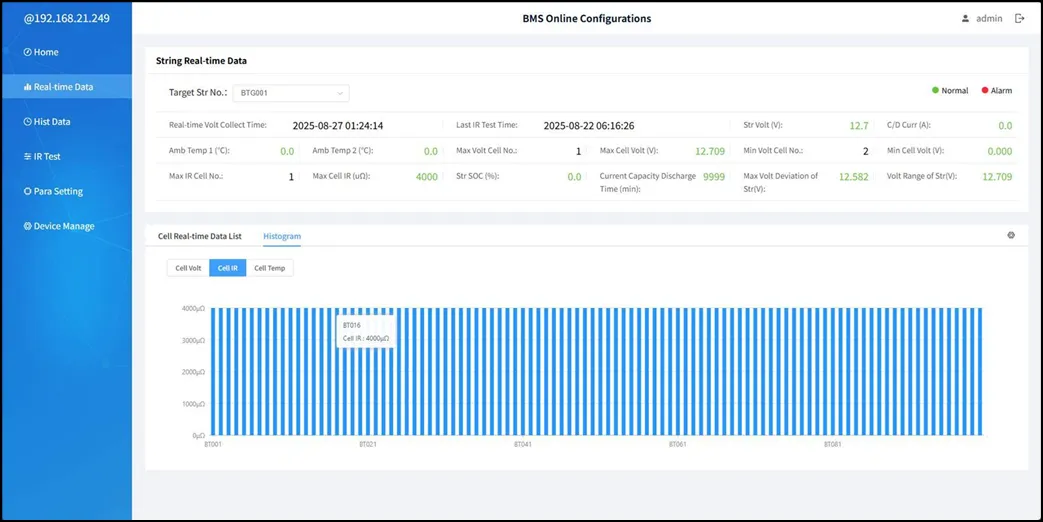Click the BT061 x-axis label

[x=678, y=444]
